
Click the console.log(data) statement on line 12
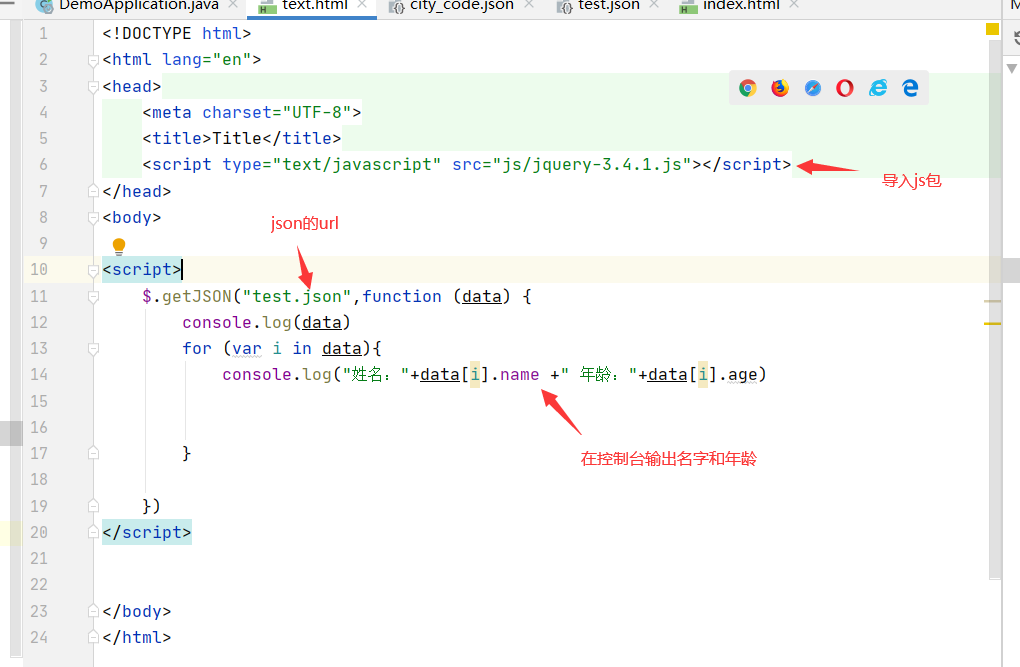(267, 323)
